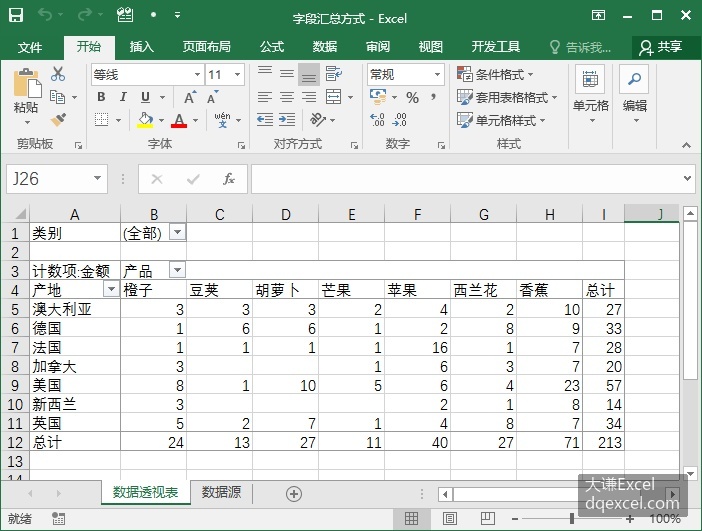
Task: Switch to the 数据 ribbon tab
Action: coord(325,47)
